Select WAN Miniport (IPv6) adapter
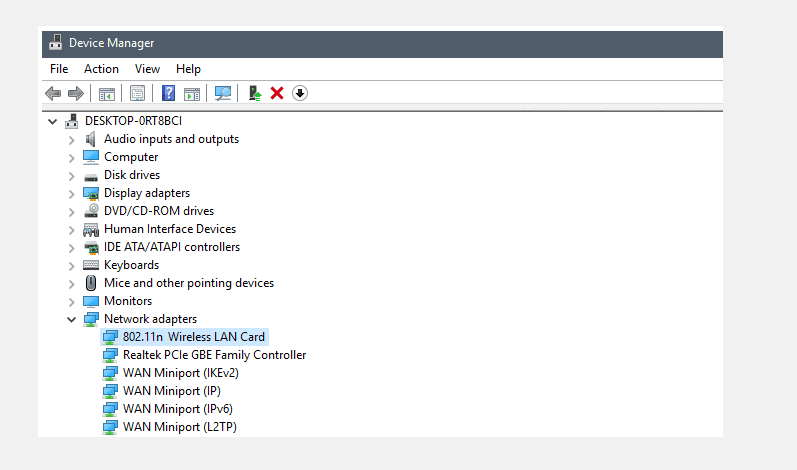This screenshot has height=470, width=797. coord(178,409)
